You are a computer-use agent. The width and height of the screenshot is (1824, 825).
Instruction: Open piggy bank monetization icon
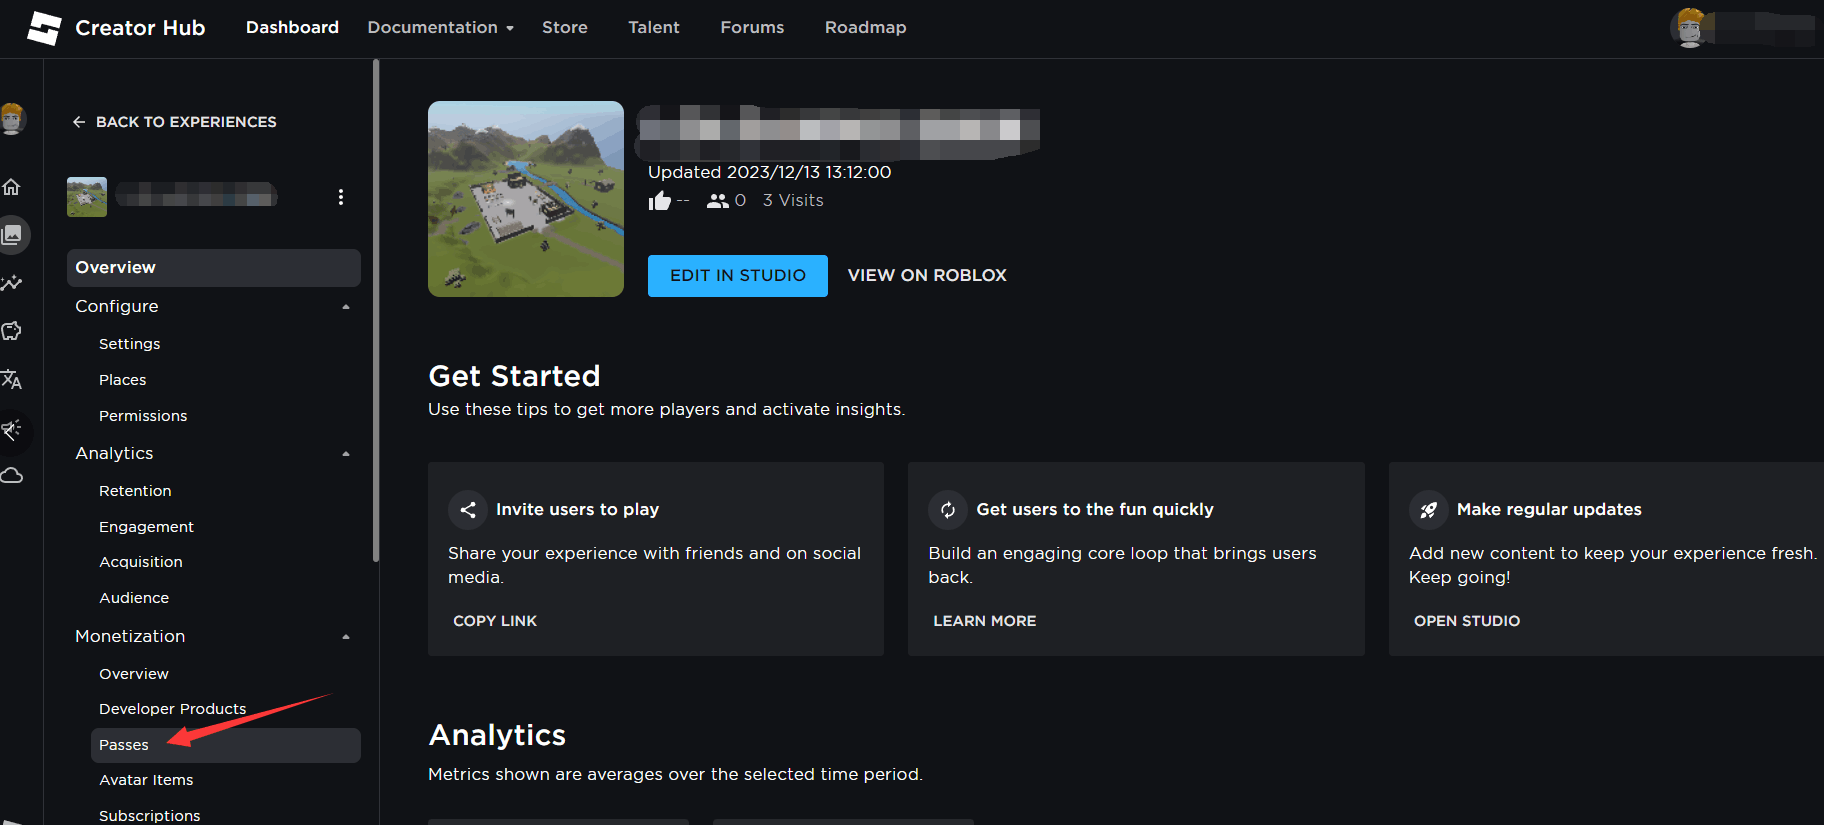coord(12,331)
